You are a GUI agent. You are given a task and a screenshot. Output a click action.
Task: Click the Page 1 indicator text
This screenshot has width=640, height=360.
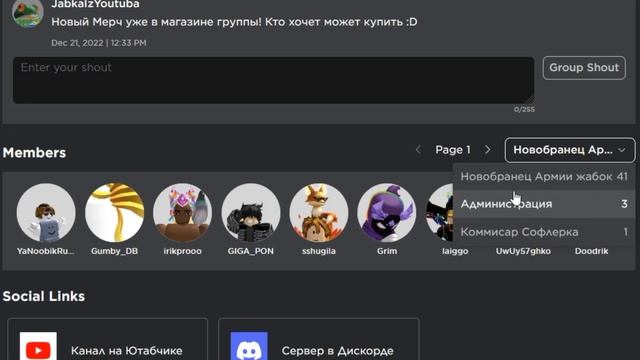[453, 150]
